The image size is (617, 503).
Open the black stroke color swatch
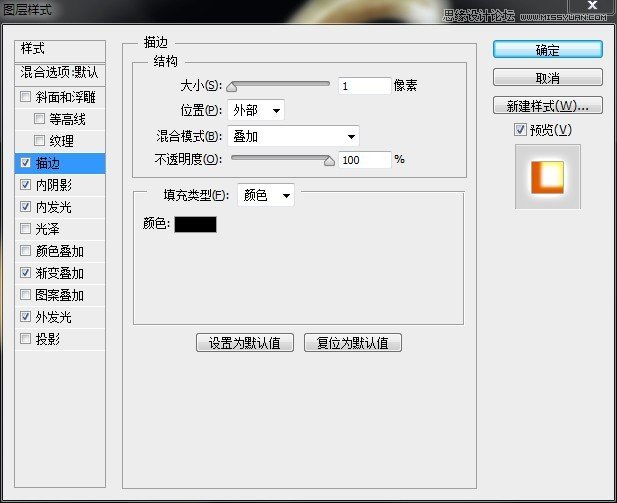195,224
